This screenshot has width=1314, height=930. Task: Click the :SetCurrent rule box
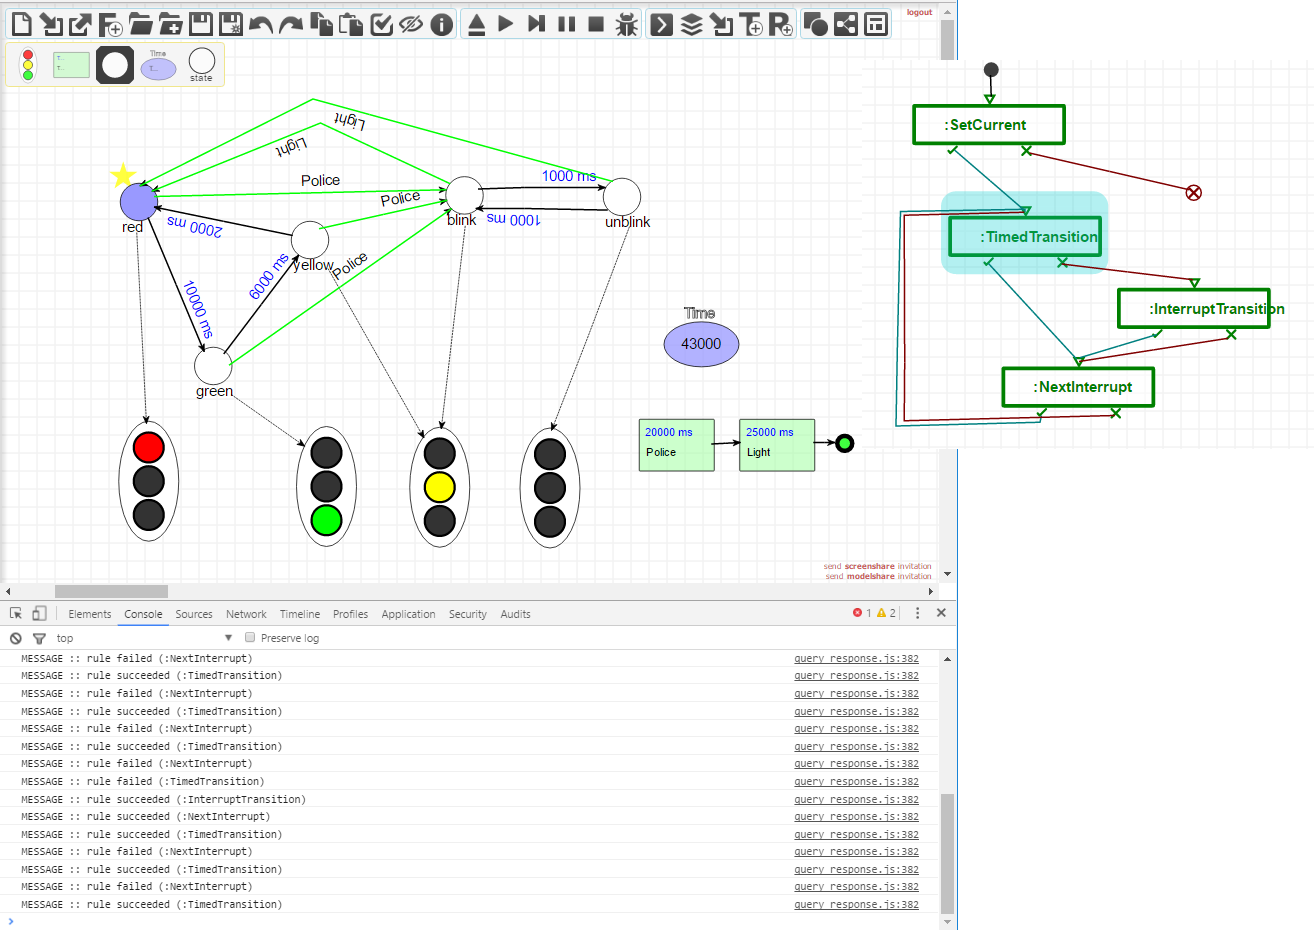coord(989,125)
